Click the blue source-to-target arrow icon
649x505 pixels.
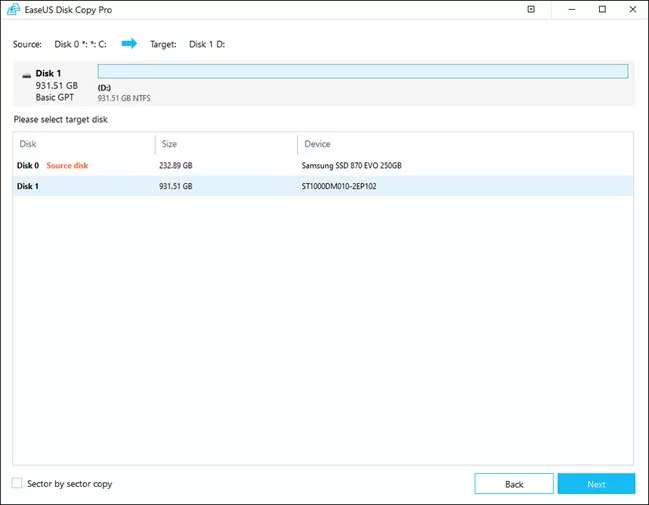(129, 43)
